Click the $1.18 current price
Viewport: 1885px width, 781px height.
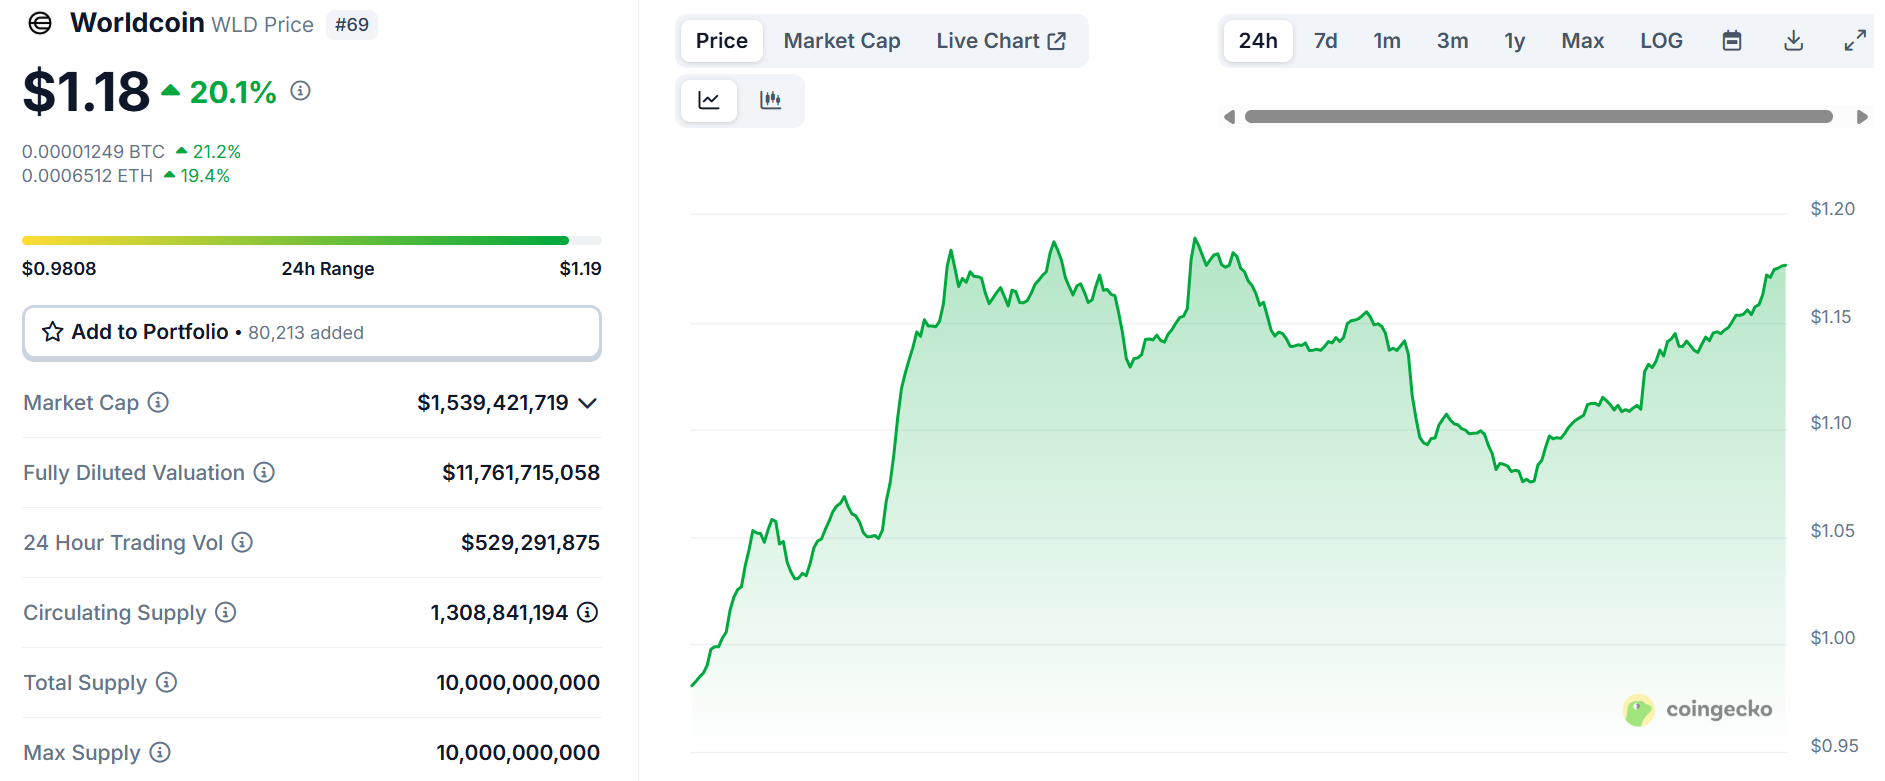(86, 91)
